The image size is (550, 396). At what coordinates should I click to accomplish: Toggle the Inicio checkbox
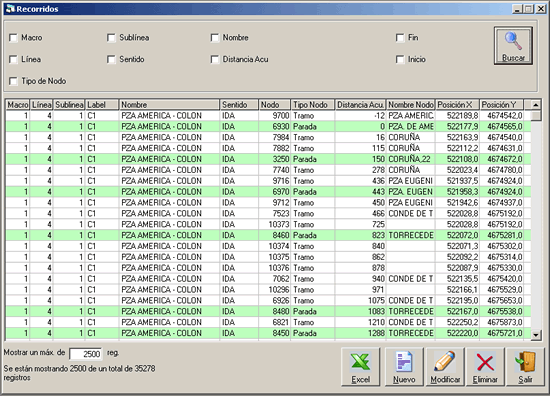[400, 59]
